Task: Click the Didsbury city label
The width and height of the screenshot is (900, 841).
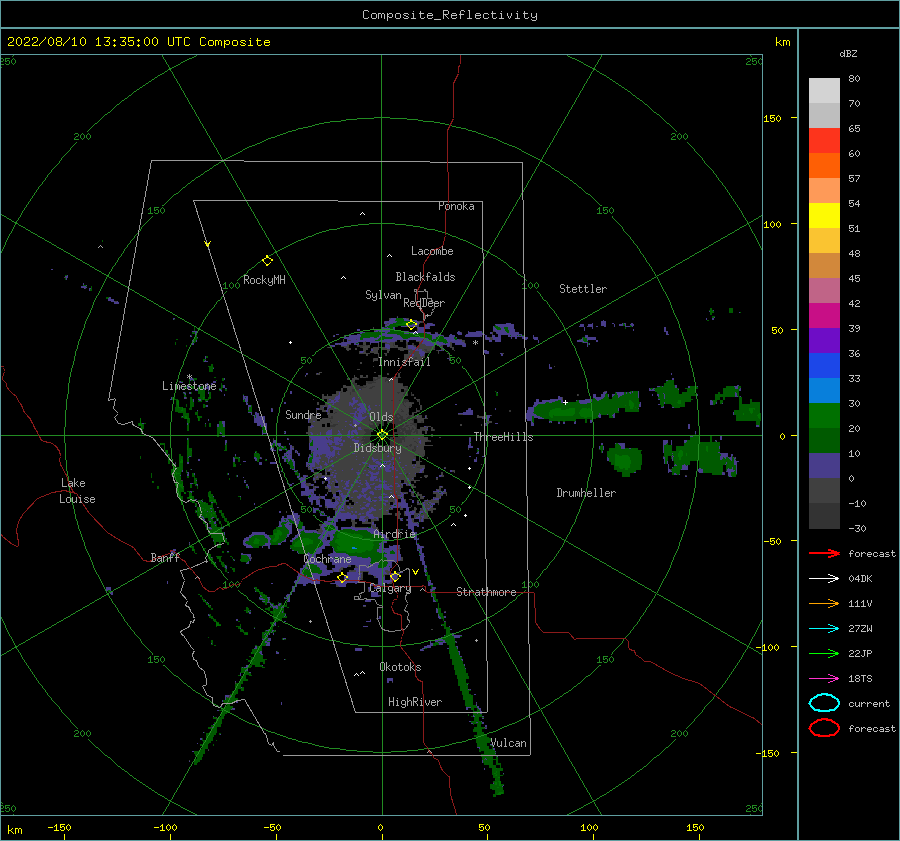Action: 377,448
